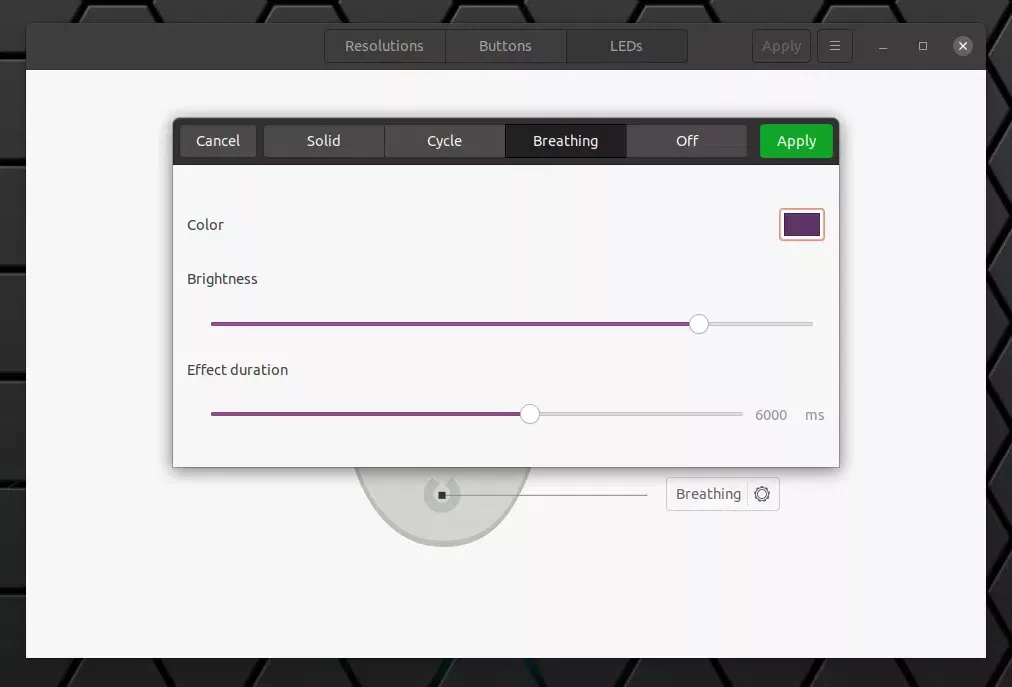1012x687 pixels.
Task: Click the Effect duration slider handle
Action: click(530, 414)
